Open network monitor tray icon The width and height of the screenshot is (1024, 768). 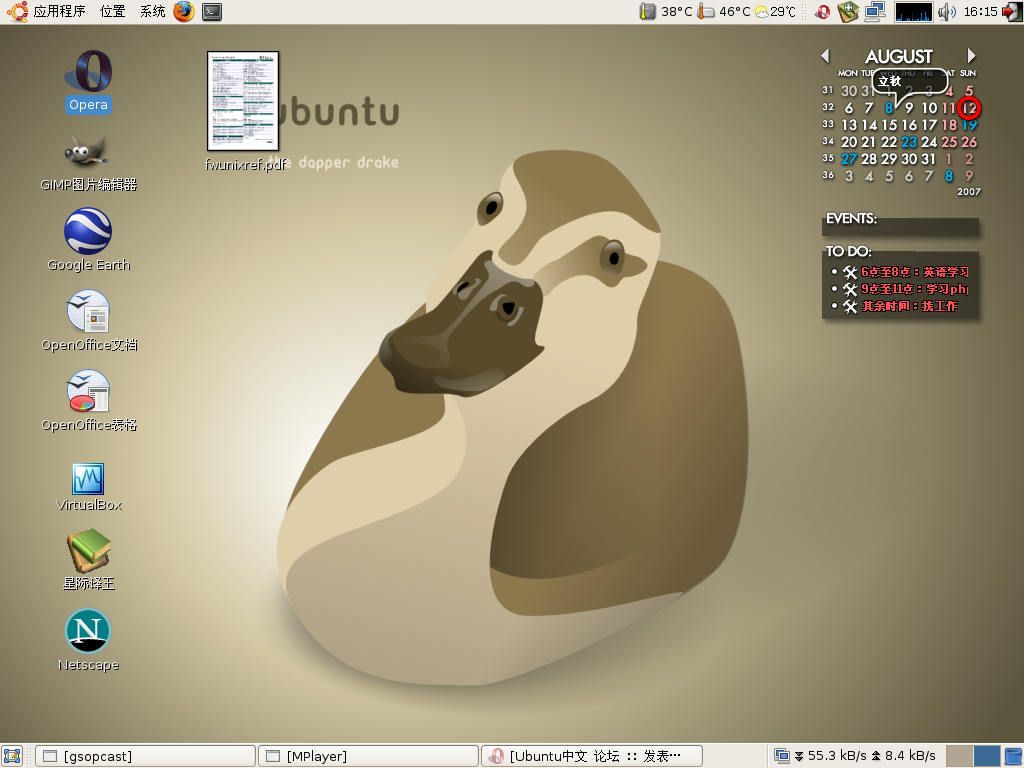875,12
